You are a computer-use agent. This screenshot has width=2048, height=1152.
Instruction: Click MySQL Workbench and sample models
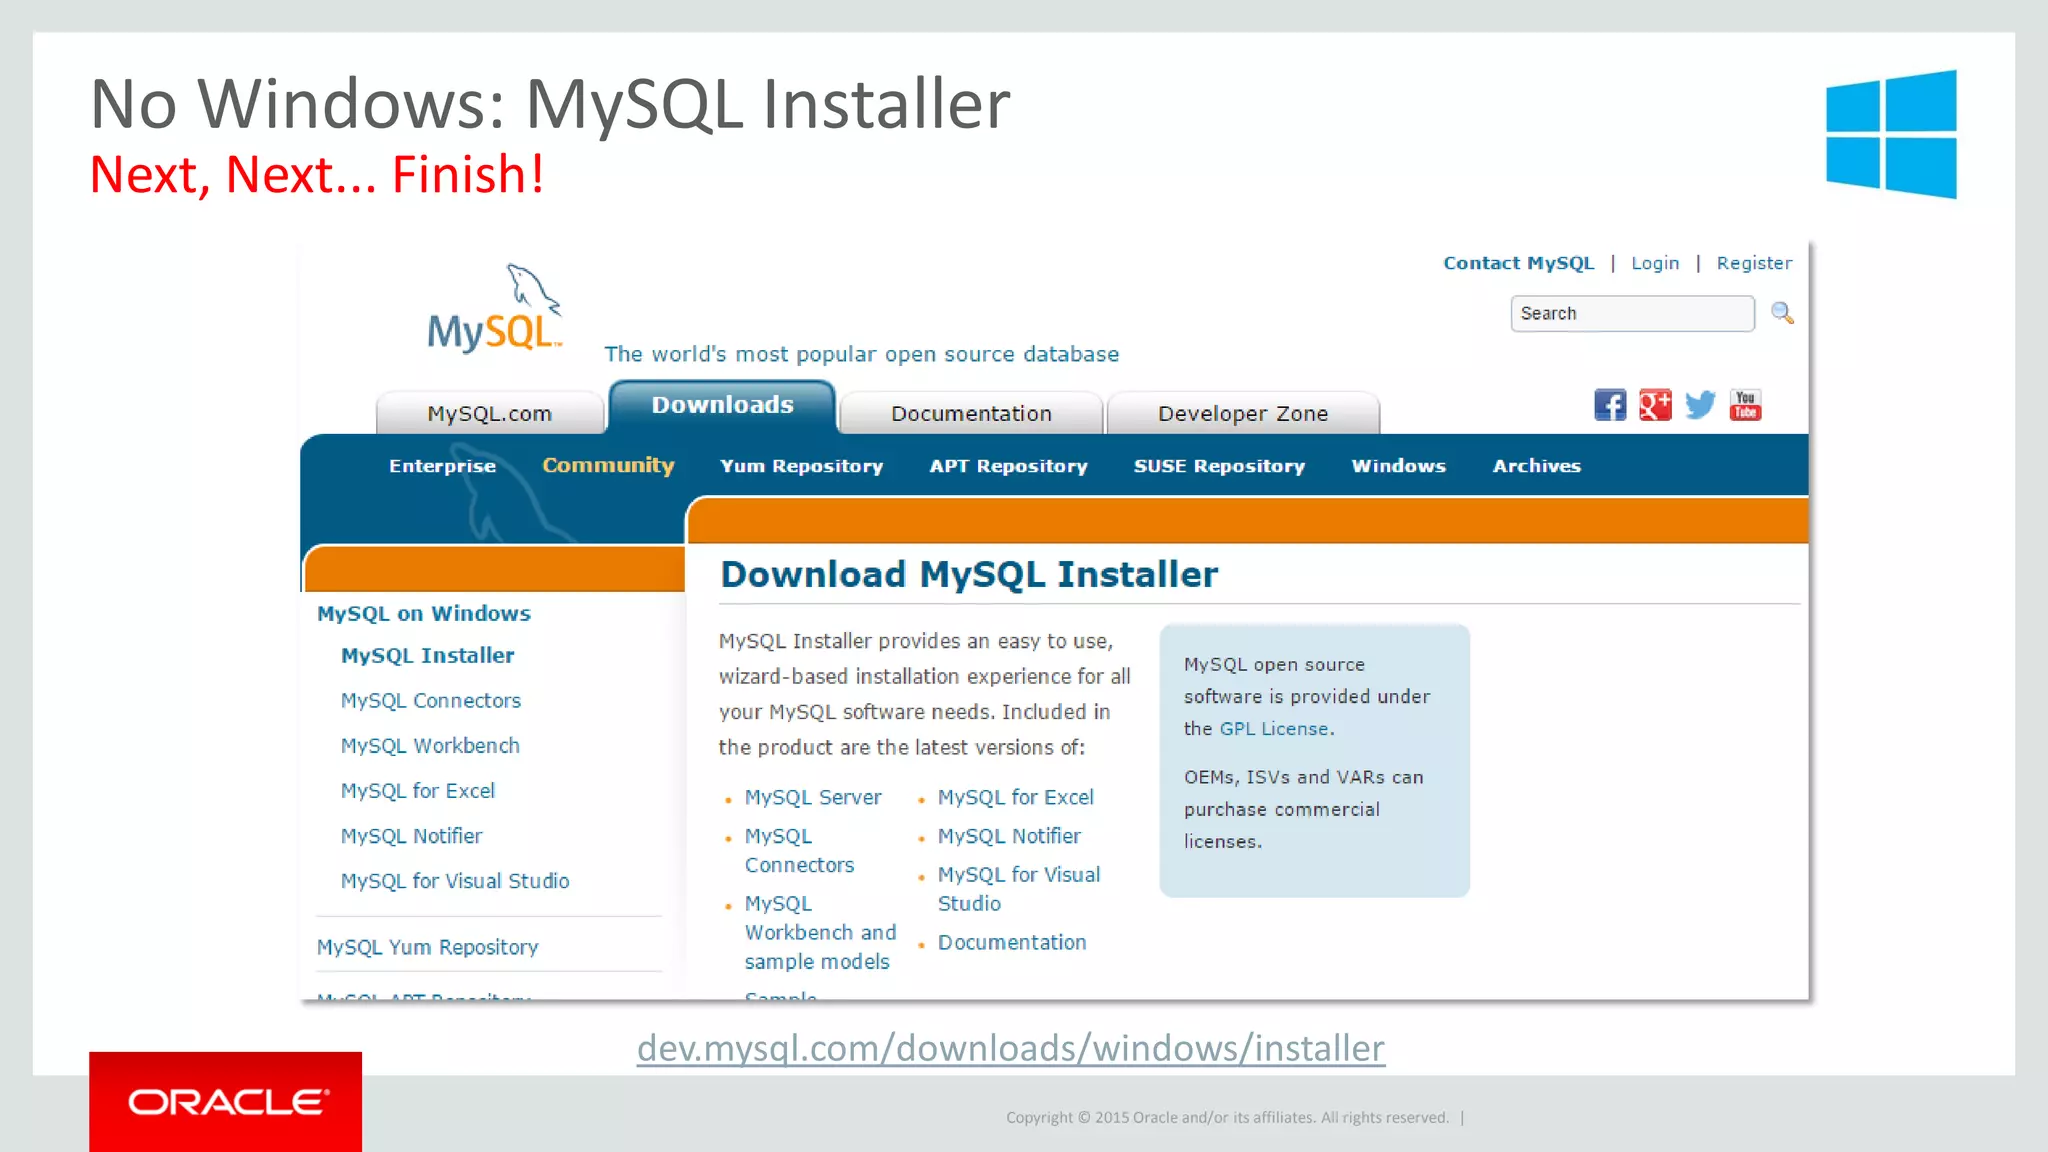[820, 932]
